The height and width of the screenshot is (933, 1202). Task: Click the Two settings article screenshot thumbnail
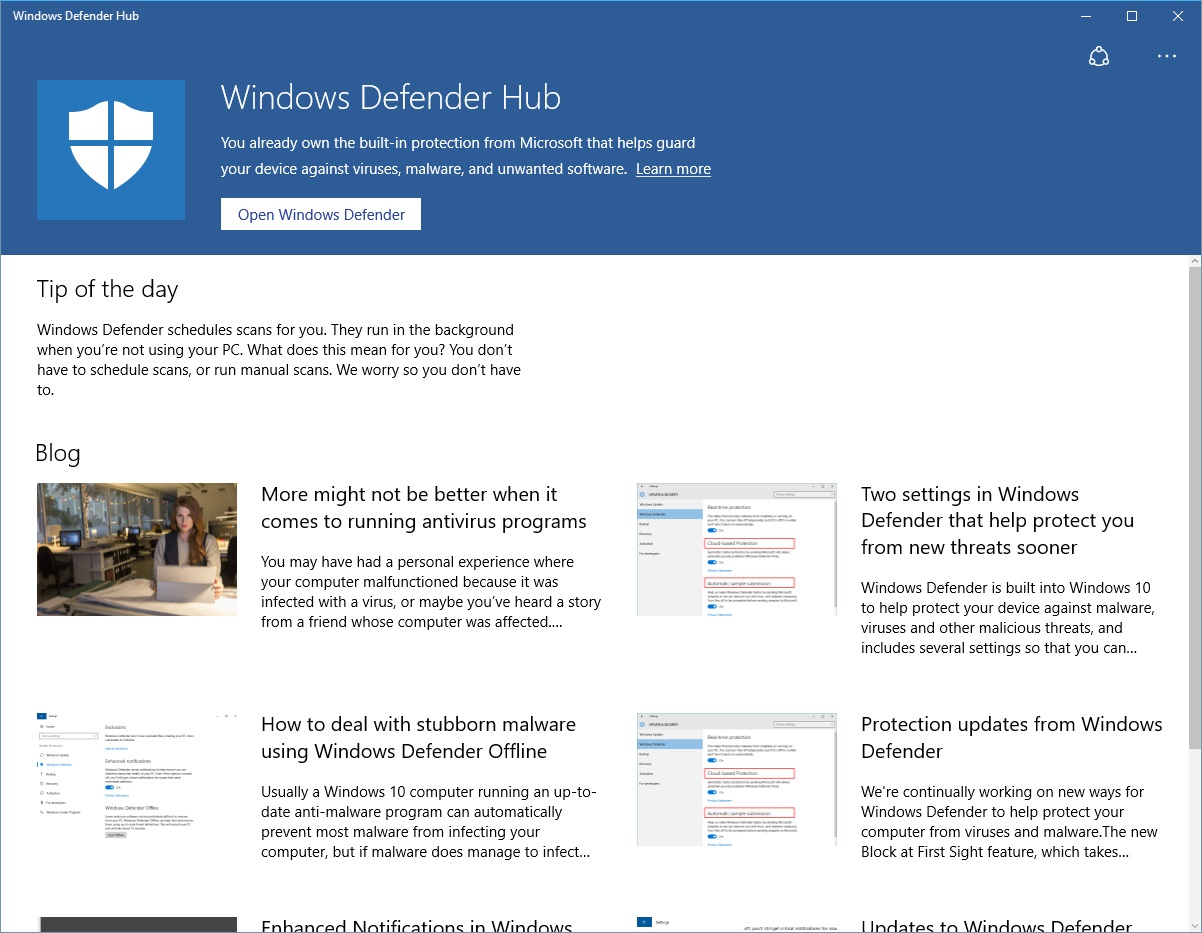coord(736,549)
